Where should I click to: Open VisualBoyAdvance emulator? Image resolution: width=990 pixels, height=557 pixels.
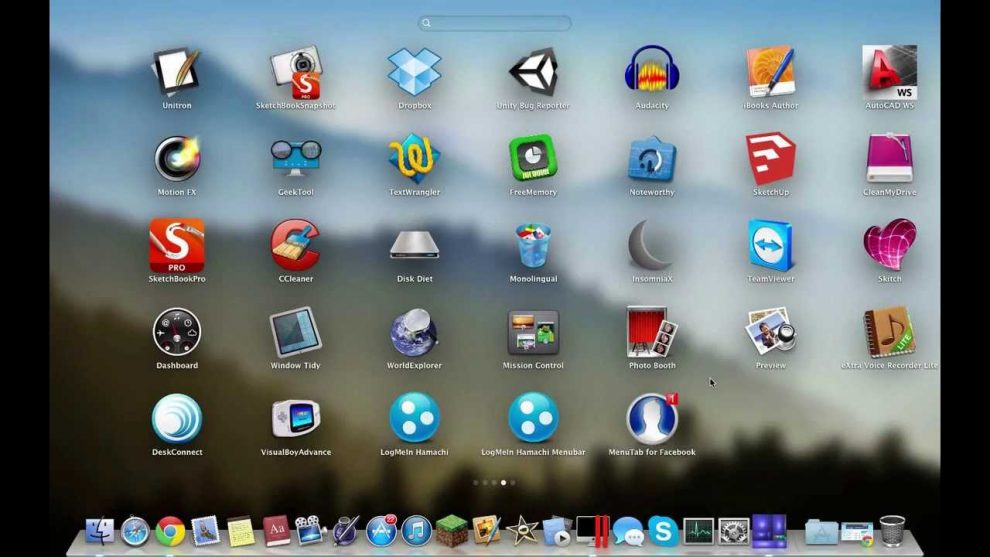(295, 419)
